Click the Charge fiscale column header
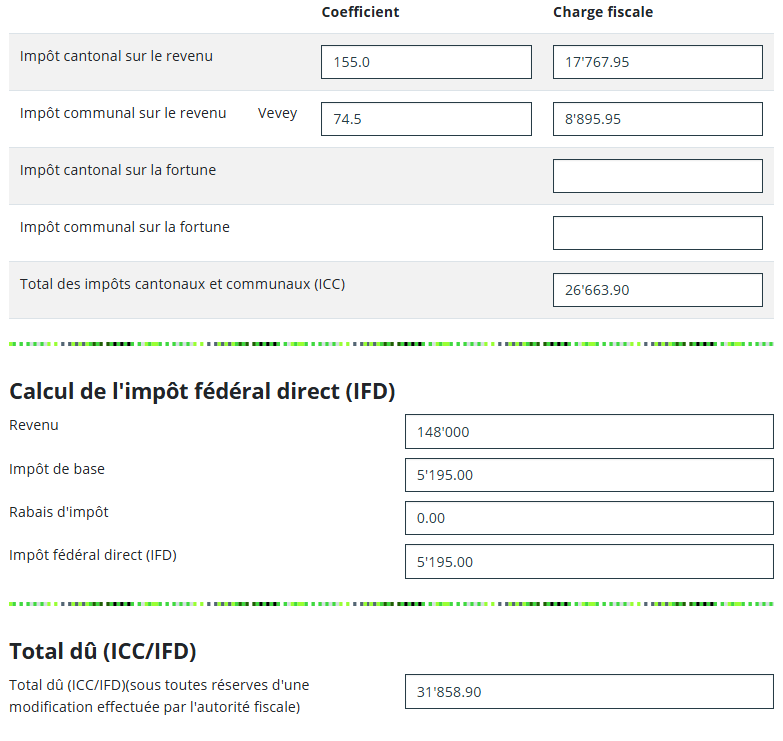 [603, 12]
